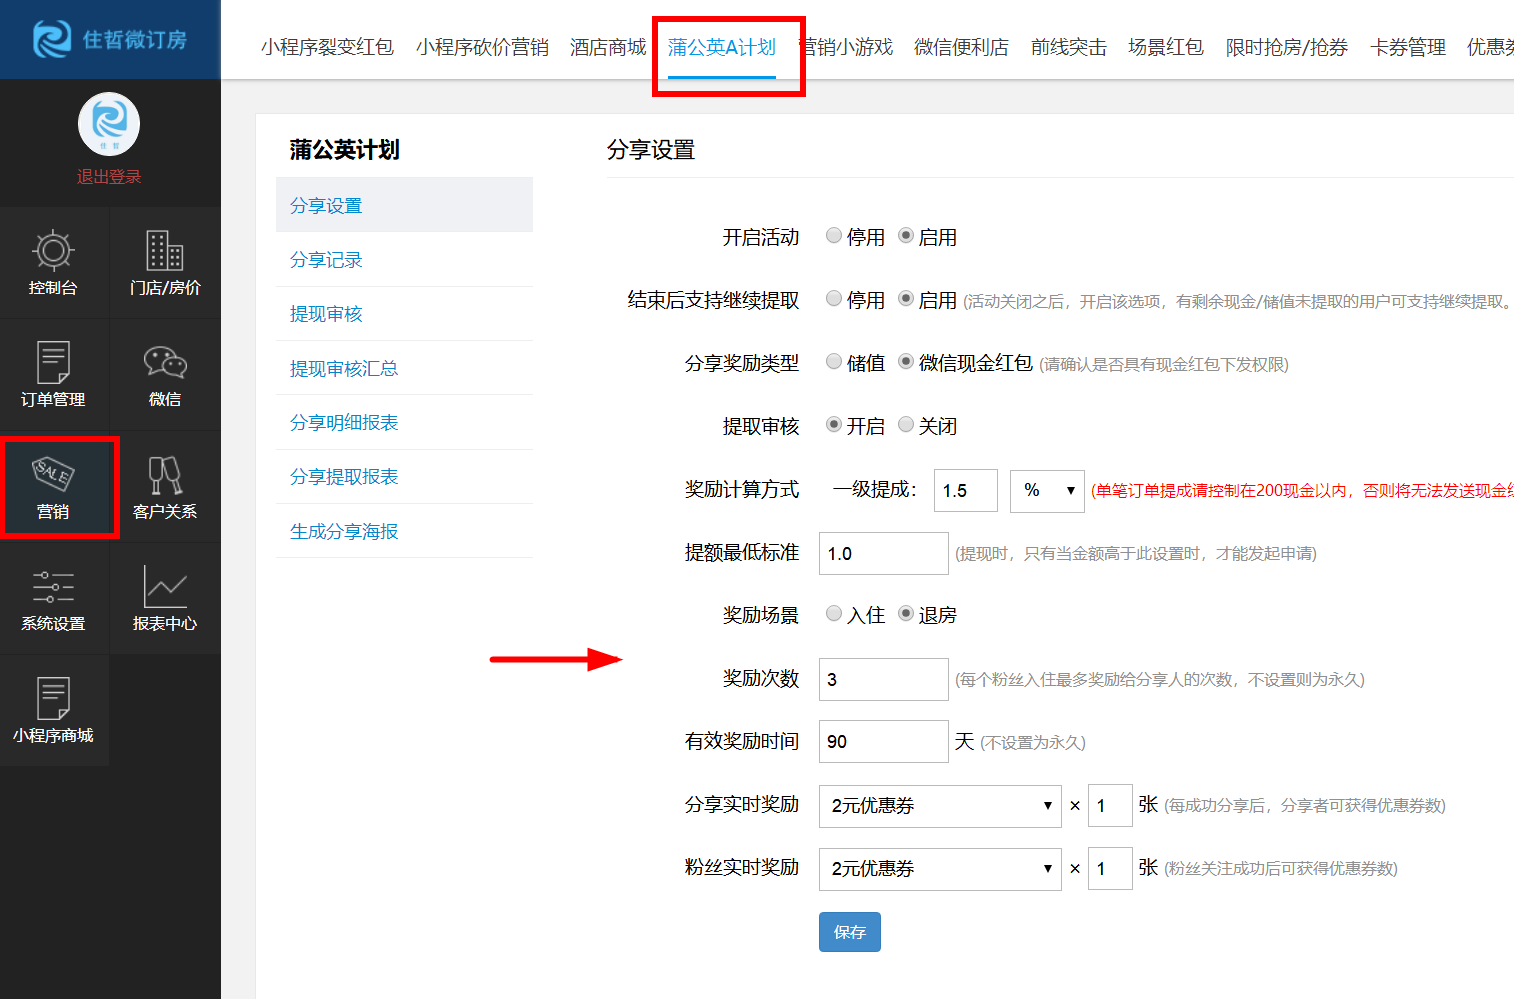Open the 粉丝实时奖励 coupon dropdown
The width and height of the screenshot is (1514, 999).
point(939,869)
